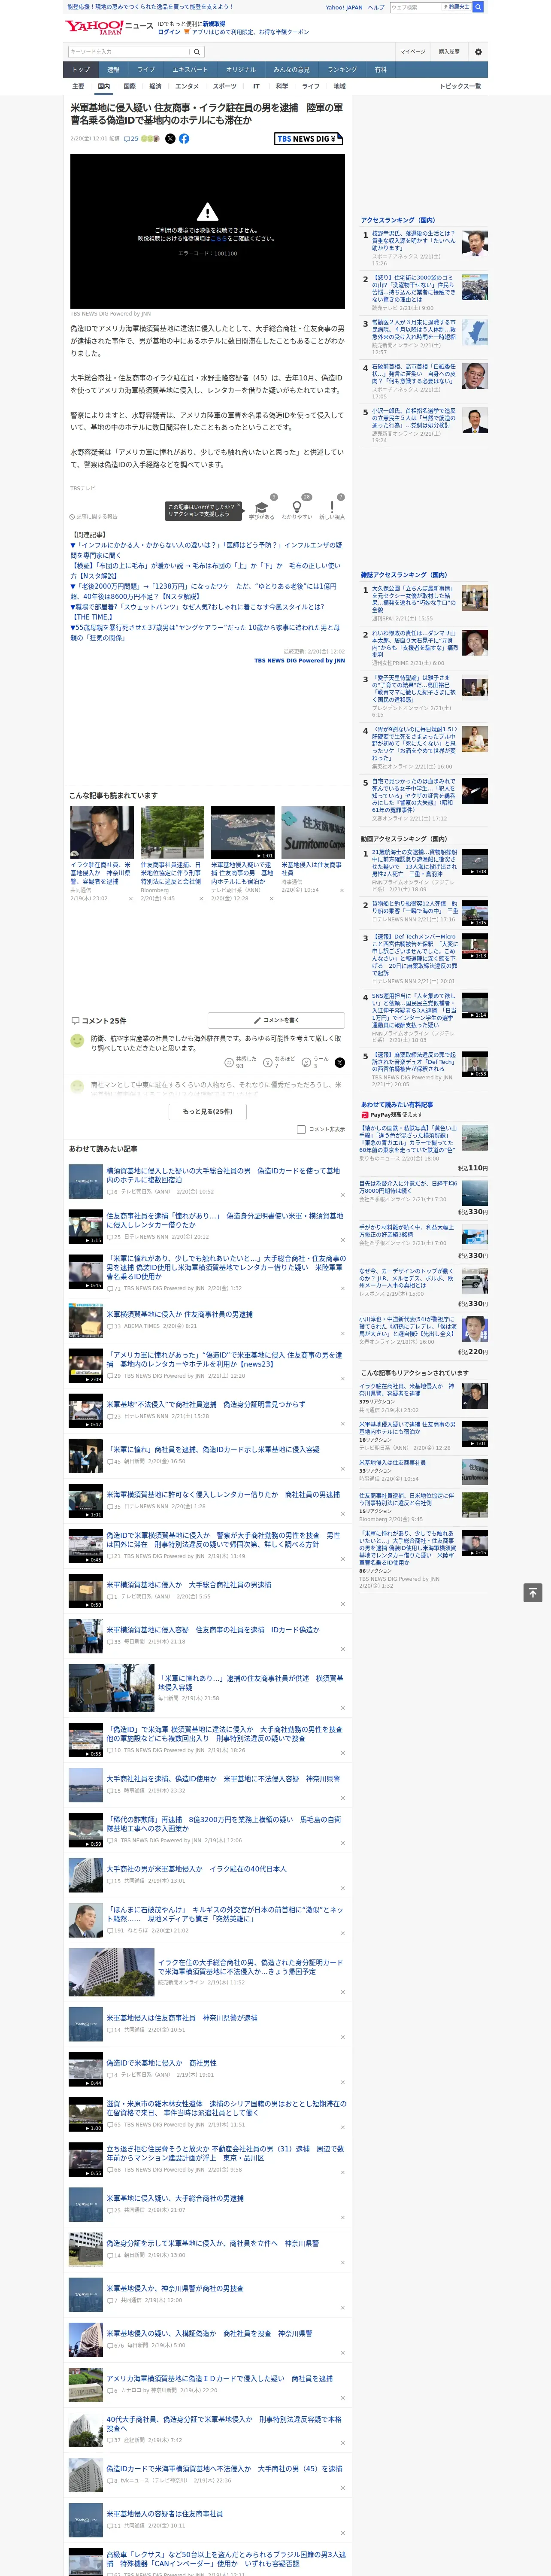Open the ヘルプ link in the header
Viewport: 551px width, 2576px height.
click(x=375, y=7)
